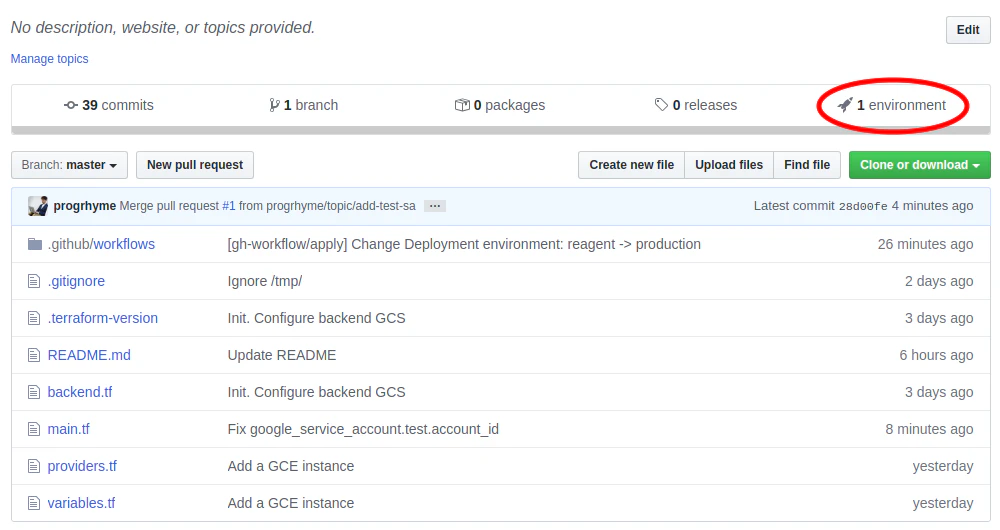Click the gray language bar below stats
This screenshot has width=1000, height=530.
point(501,130)
